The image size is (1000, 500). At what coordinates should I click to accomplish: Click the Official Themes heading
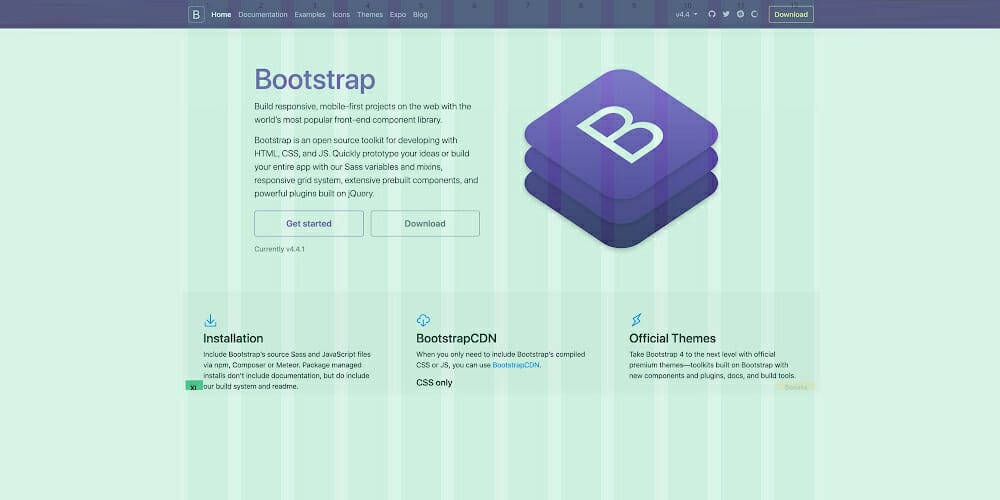[x=673, y=339]
